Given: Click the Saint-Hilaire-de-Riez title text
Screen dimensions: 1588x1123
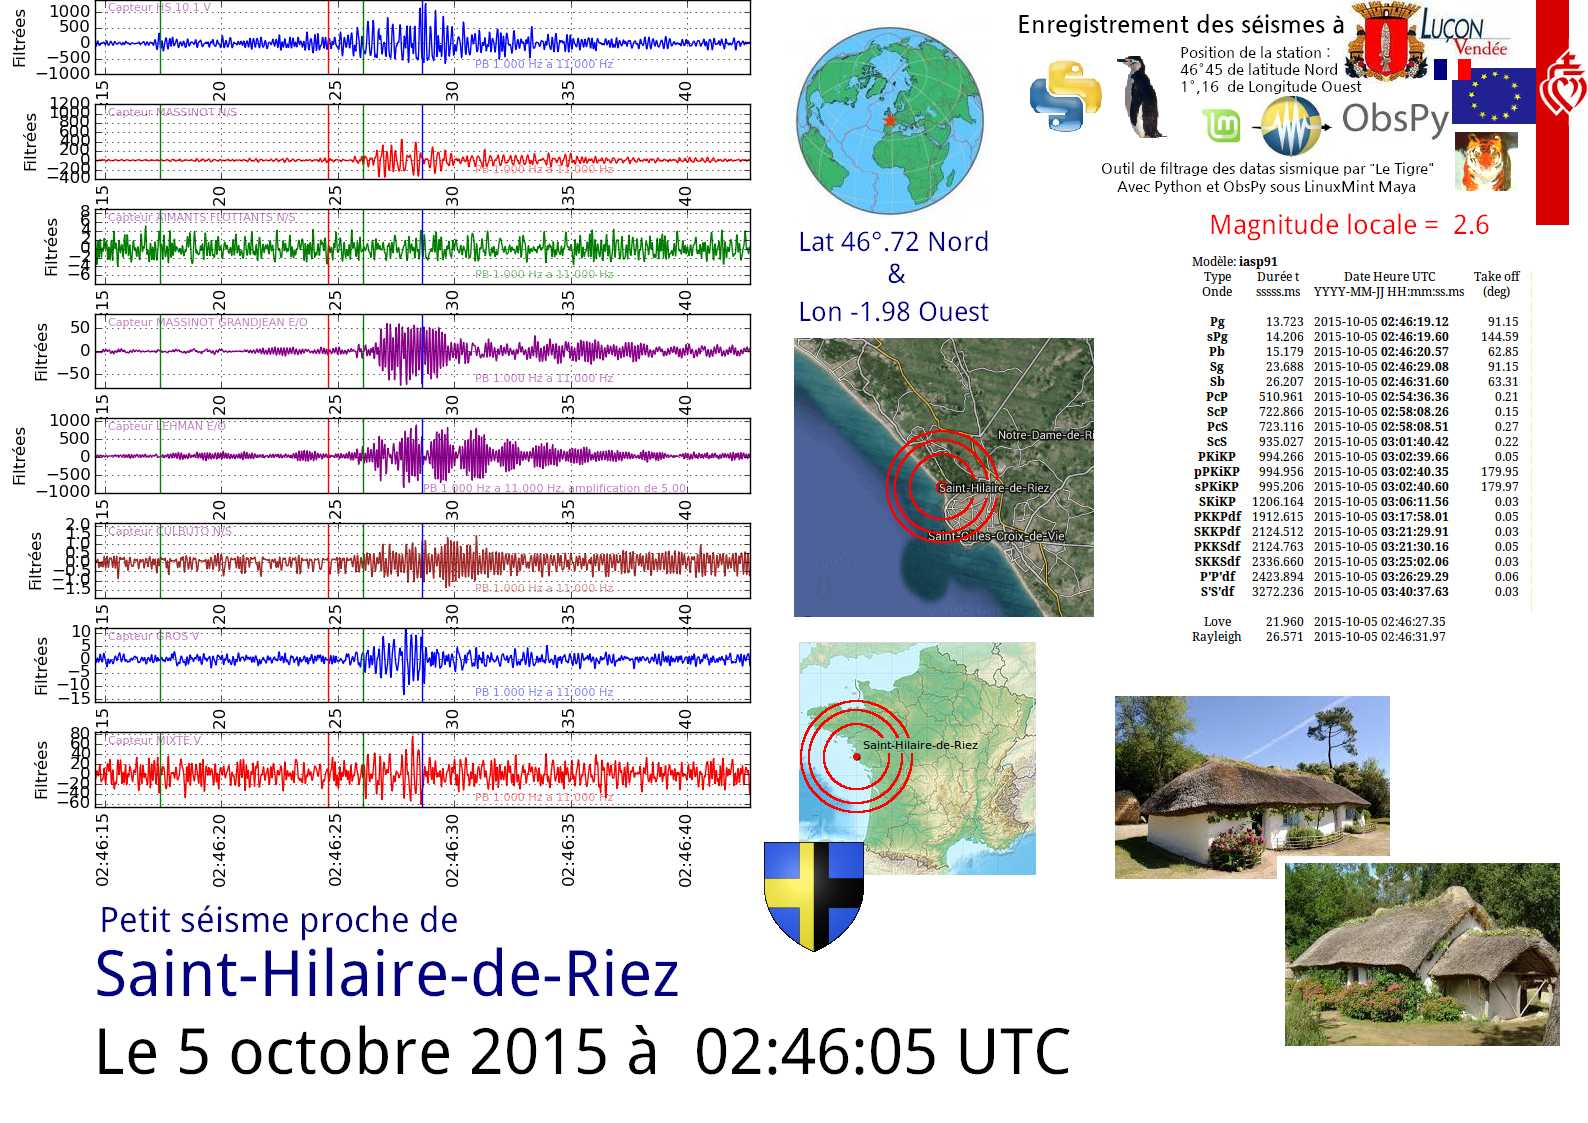Looking at the screenshot, I should [387, 974].
